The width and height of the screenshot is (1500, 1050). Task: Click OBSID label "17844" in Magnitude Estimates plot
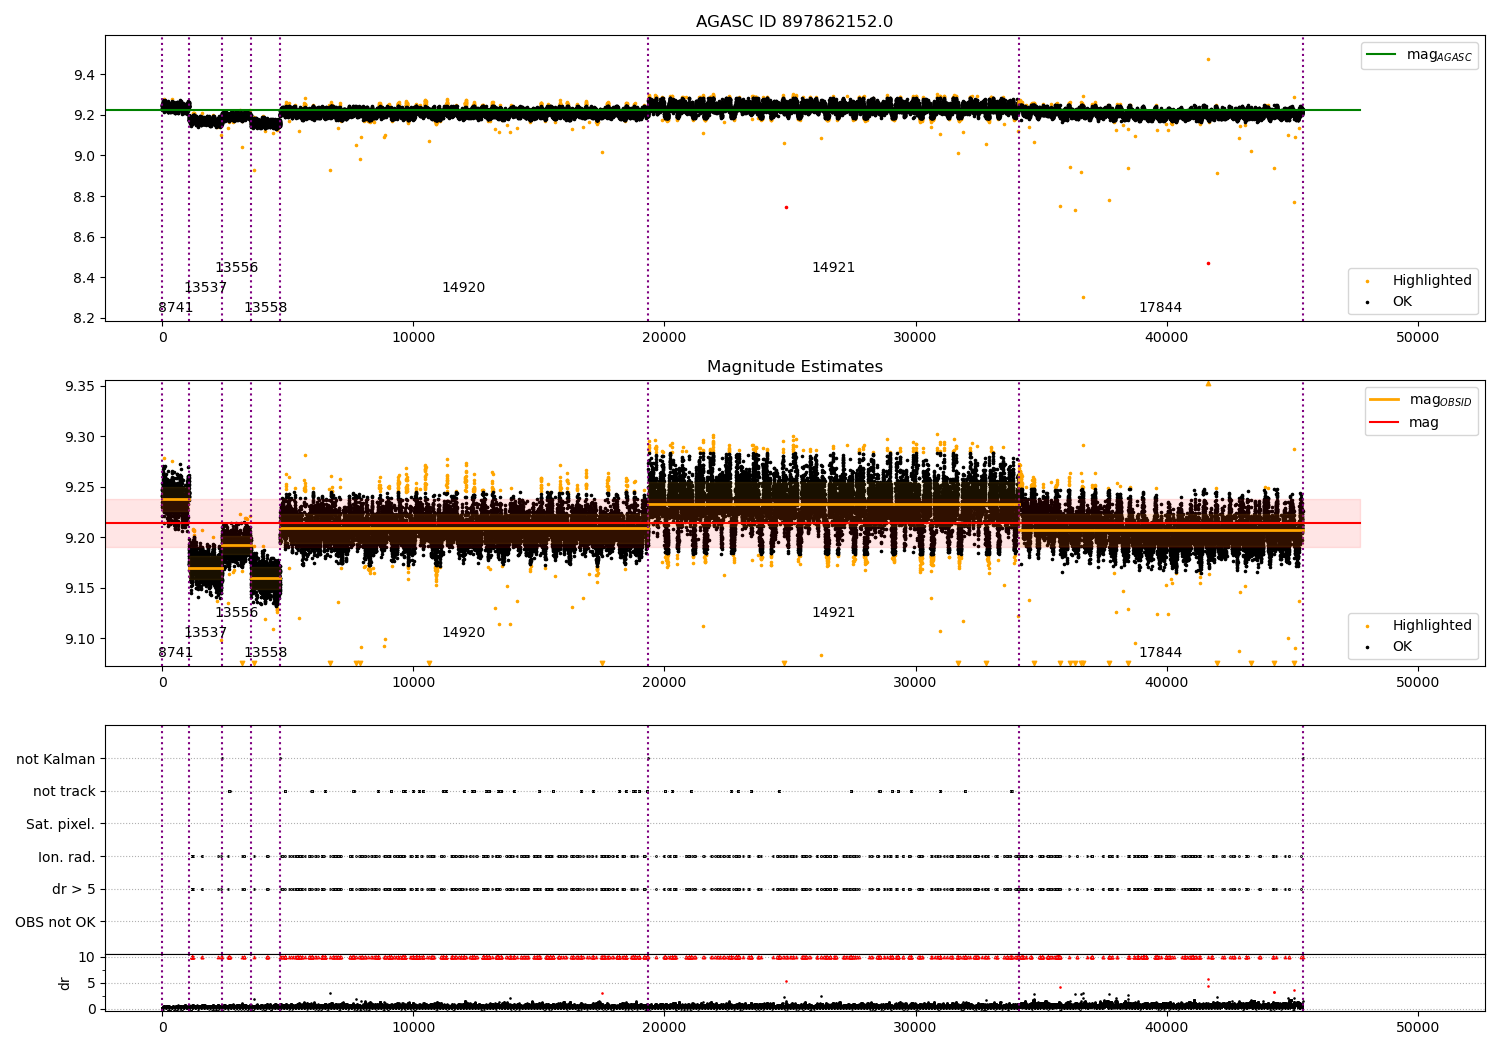pyautogui.click(x=1161, y=653)
